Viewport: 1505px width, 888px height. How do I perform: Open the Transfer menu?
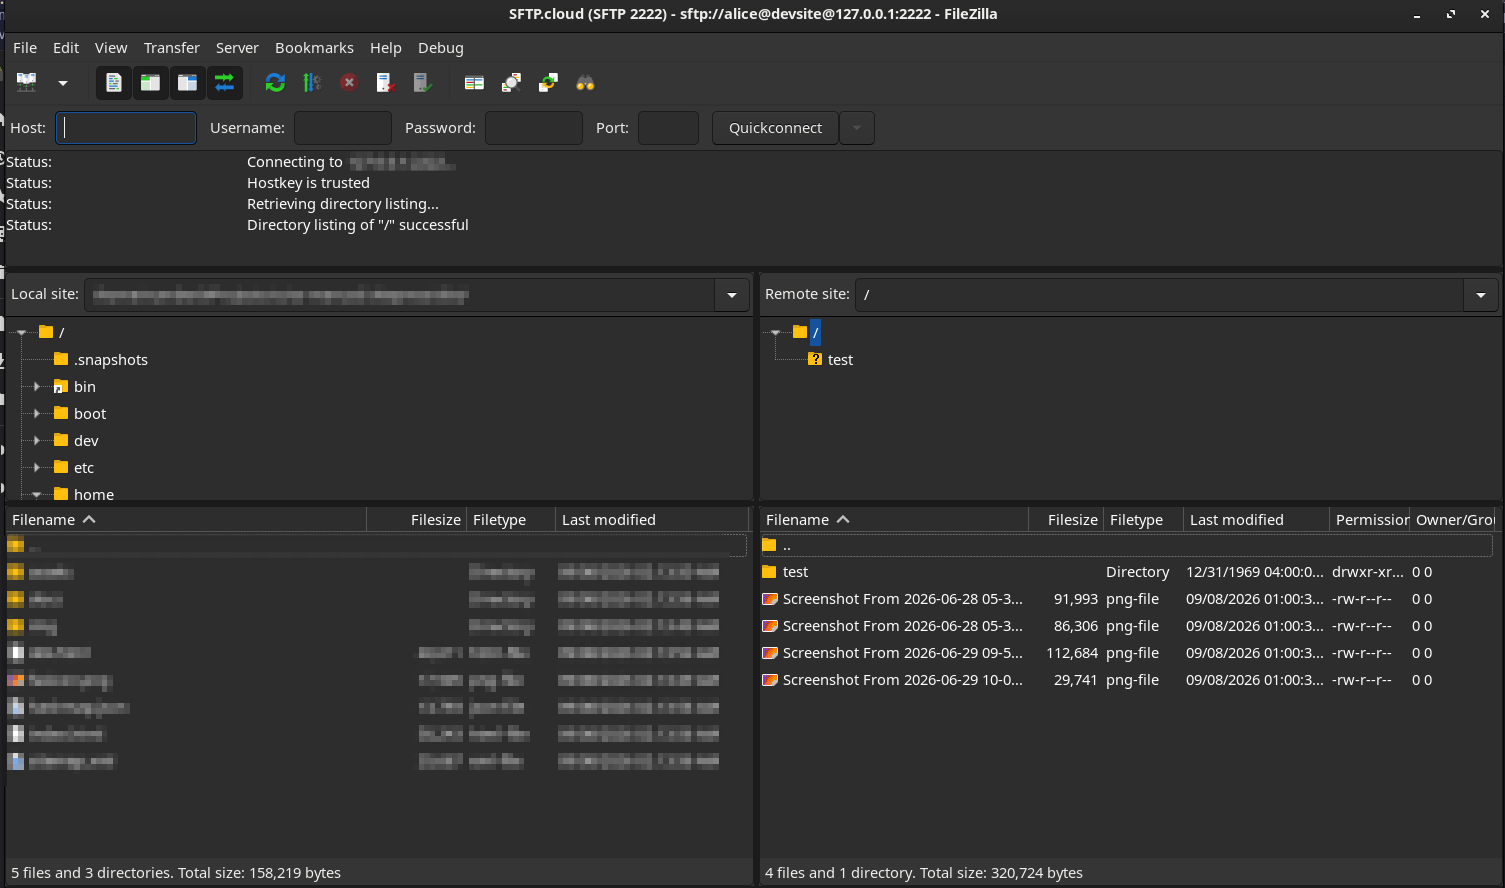coord(172,48)
